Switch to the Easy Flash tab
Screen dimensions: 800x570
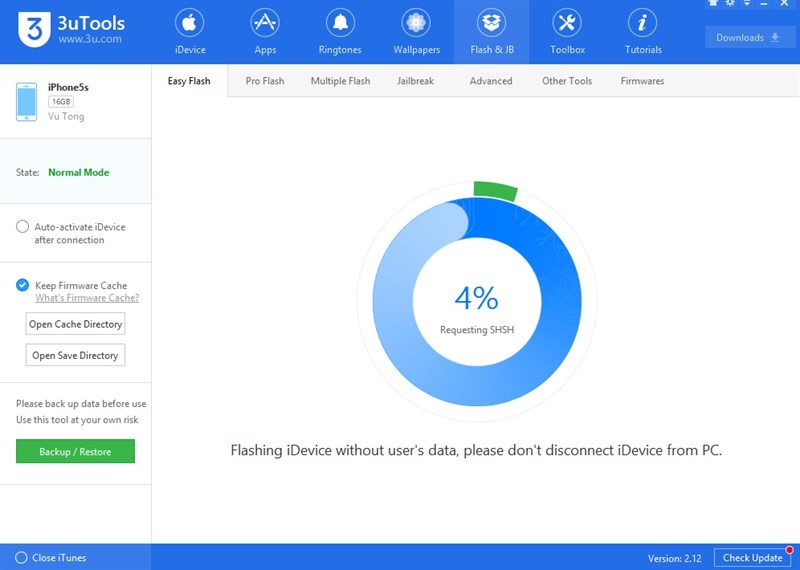point(189,81)
